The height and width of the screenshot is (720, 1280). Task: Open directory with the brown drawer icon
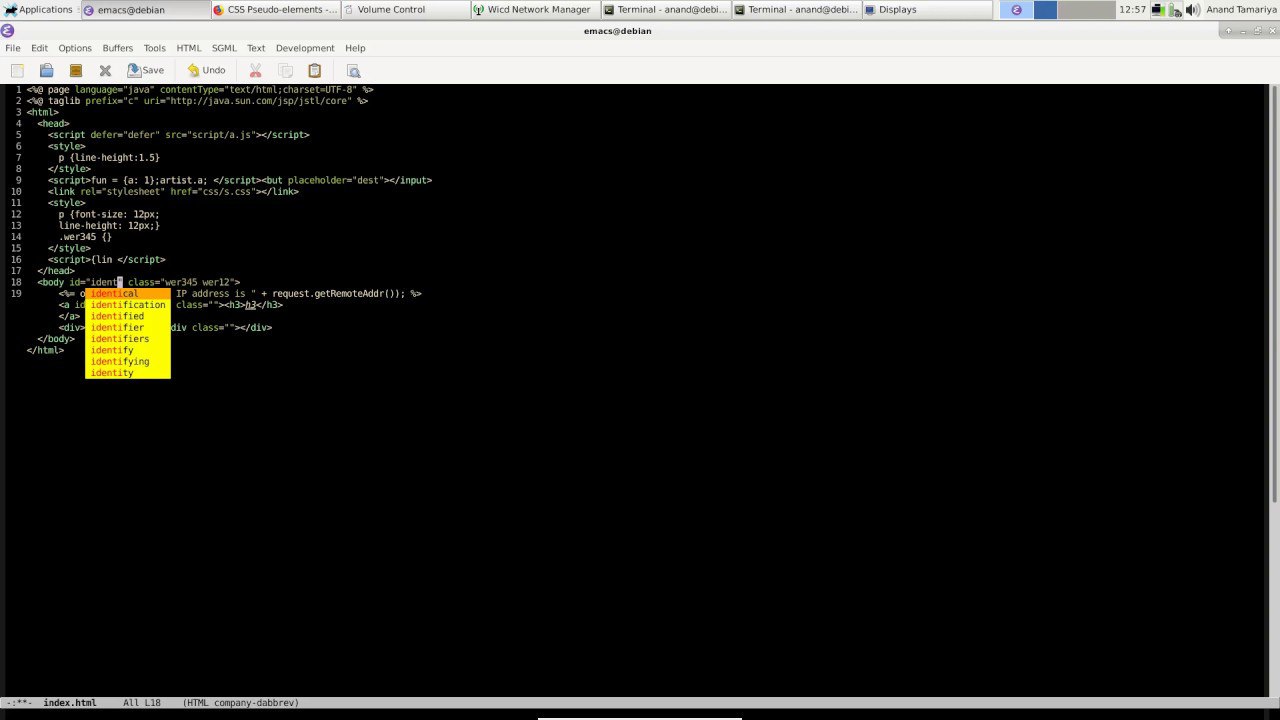point(75,70)
